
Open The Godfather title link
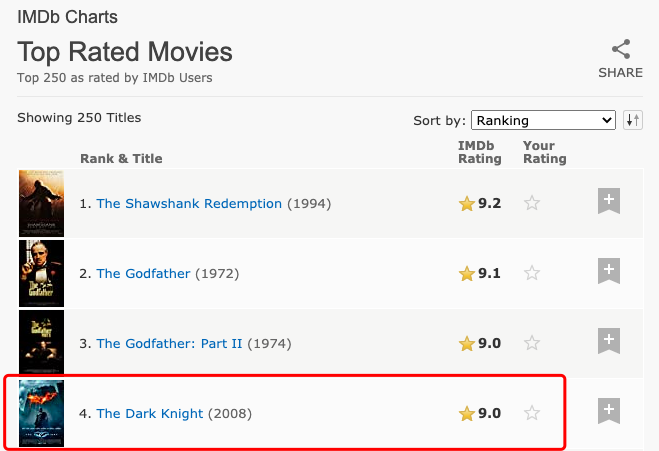pyautogui.click(x=143, y=274)
